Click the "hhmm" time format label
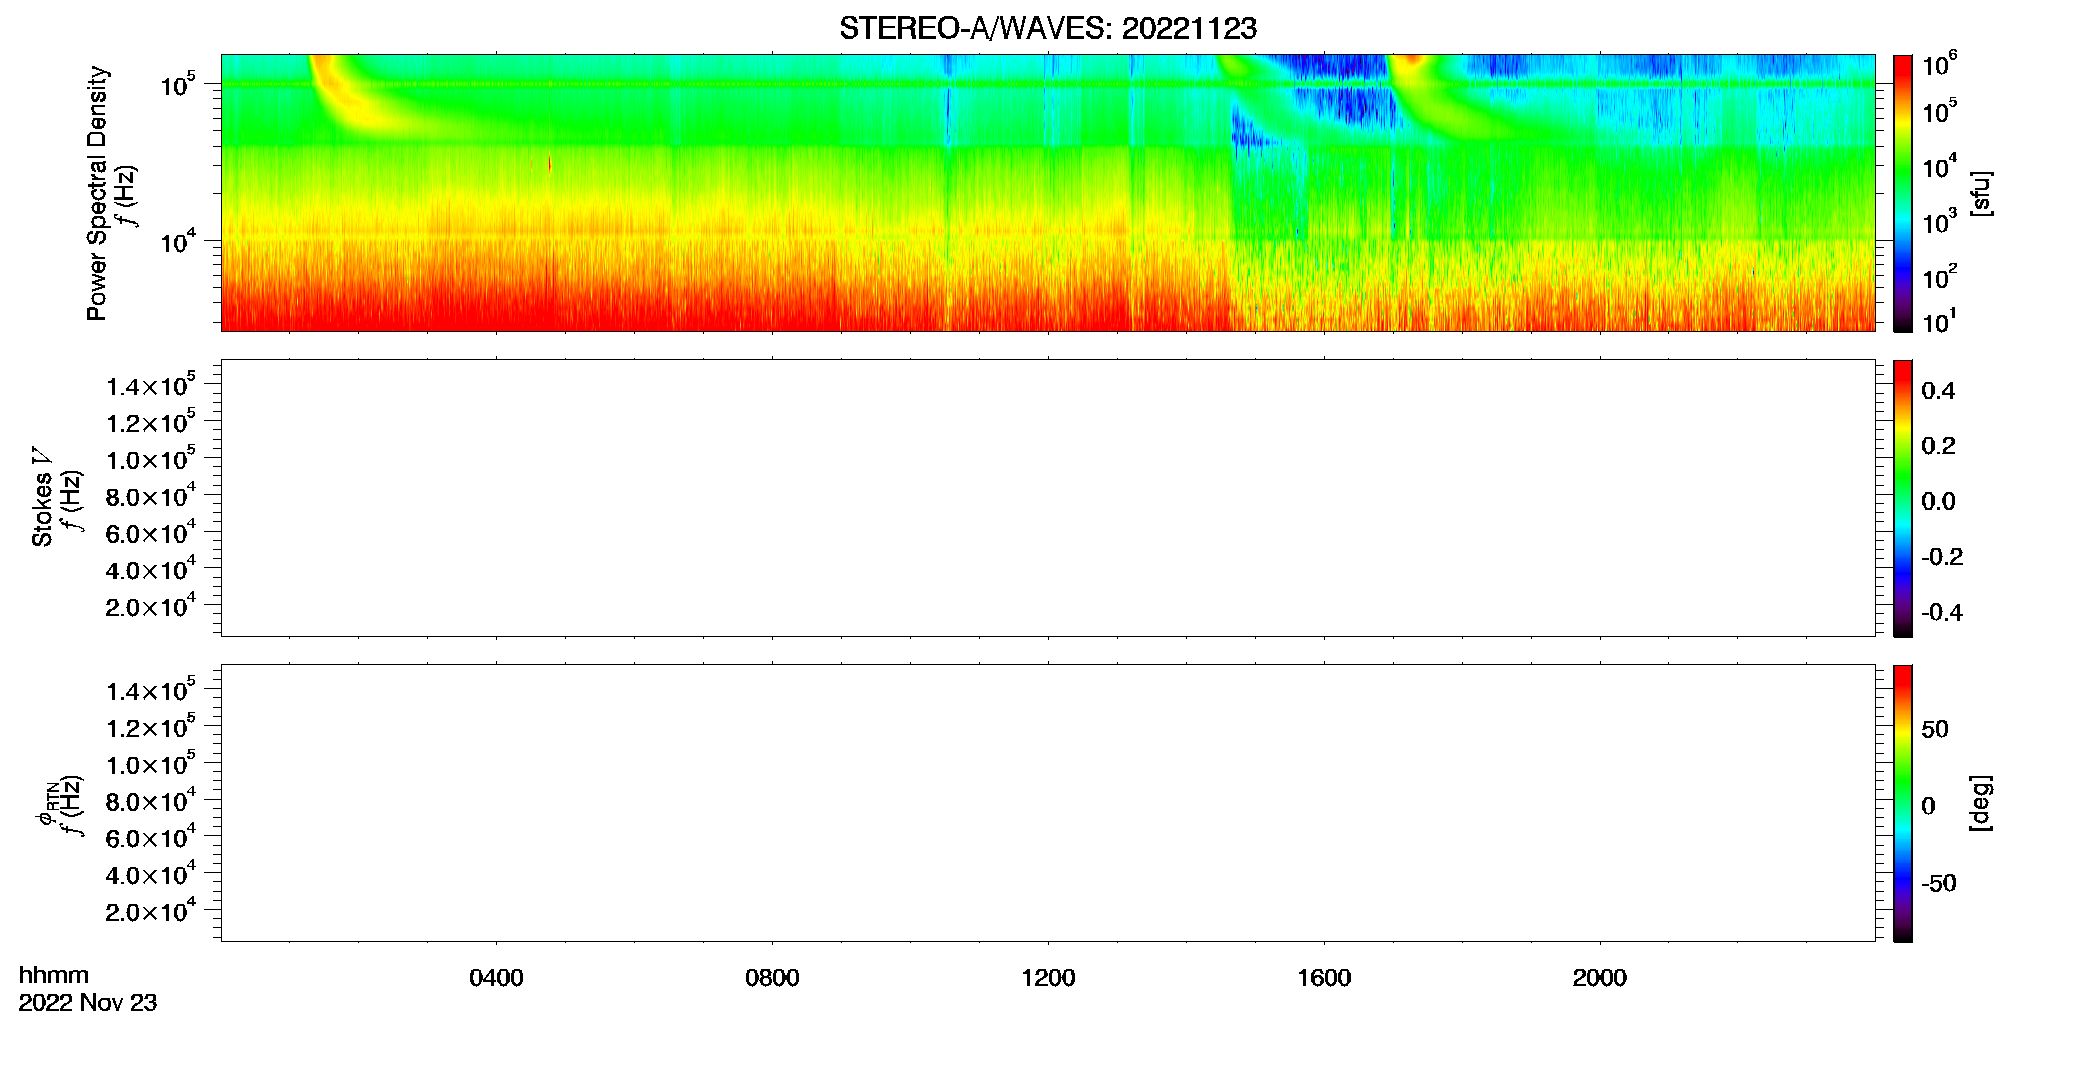 click(54, 975)
